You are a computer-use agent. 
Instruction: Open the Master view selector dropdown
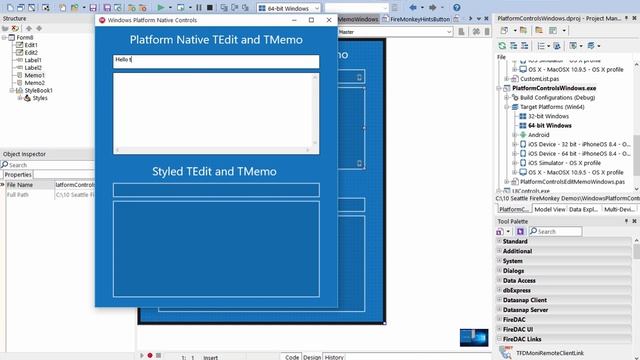pyautogui.click(x=449, y=31)
